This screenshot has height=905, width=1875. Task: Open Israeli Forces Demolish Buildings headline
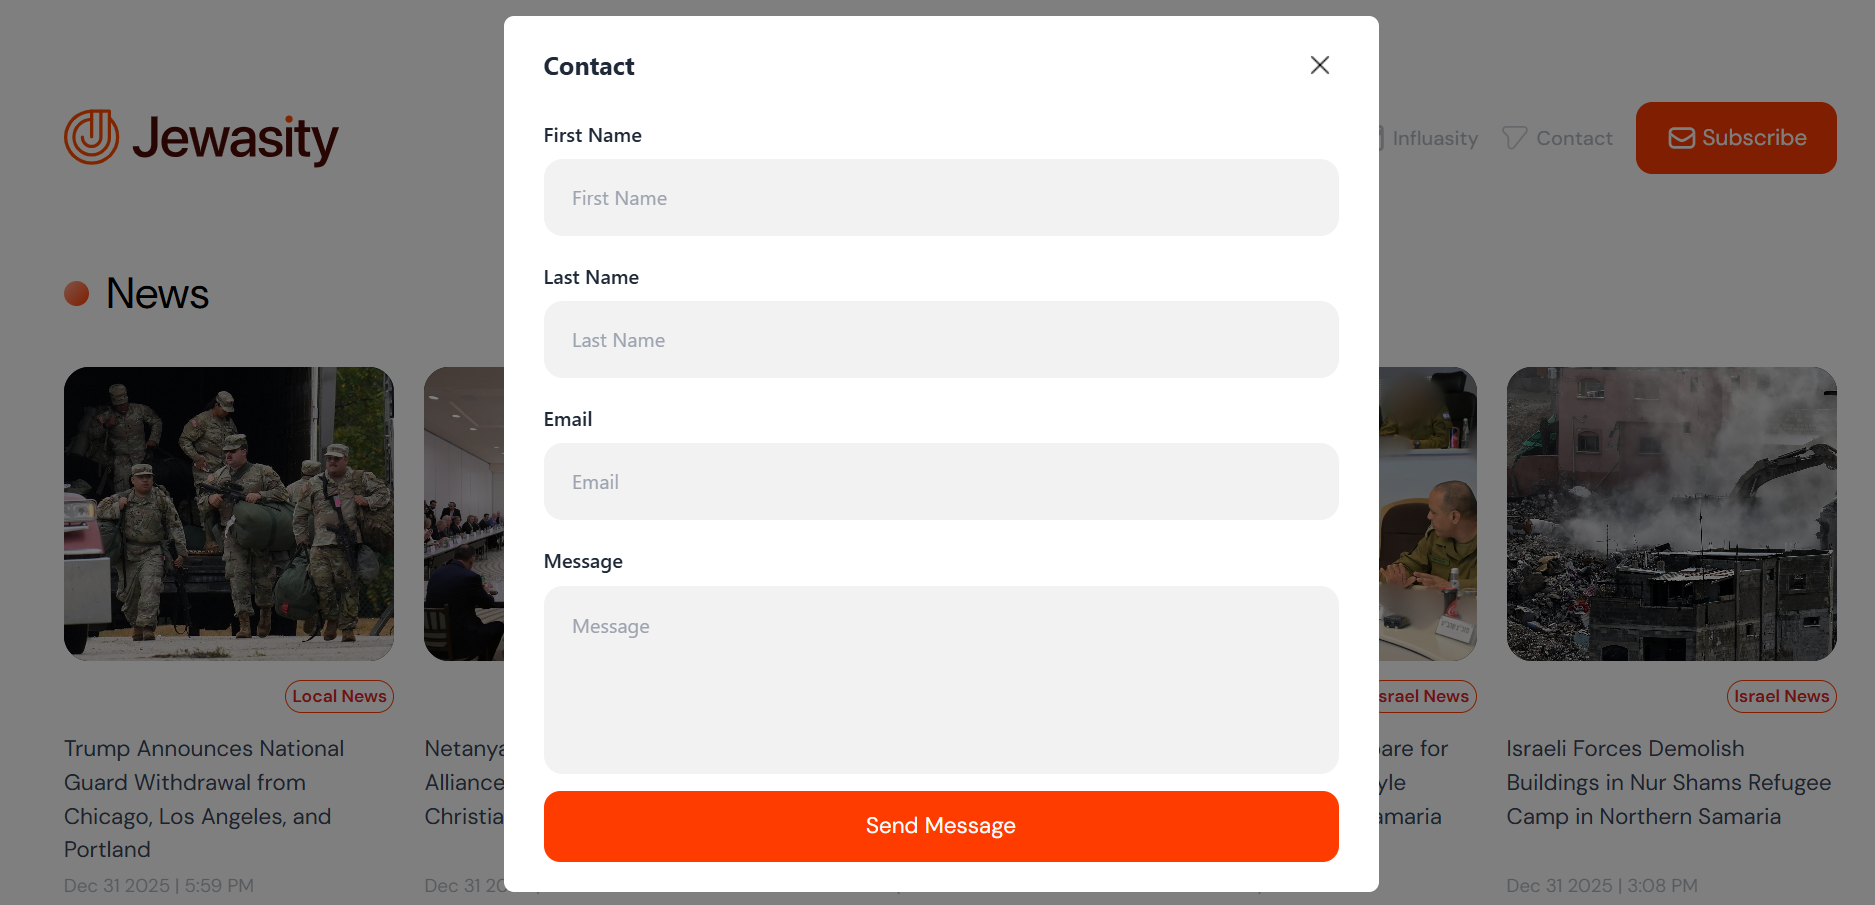1668,782
